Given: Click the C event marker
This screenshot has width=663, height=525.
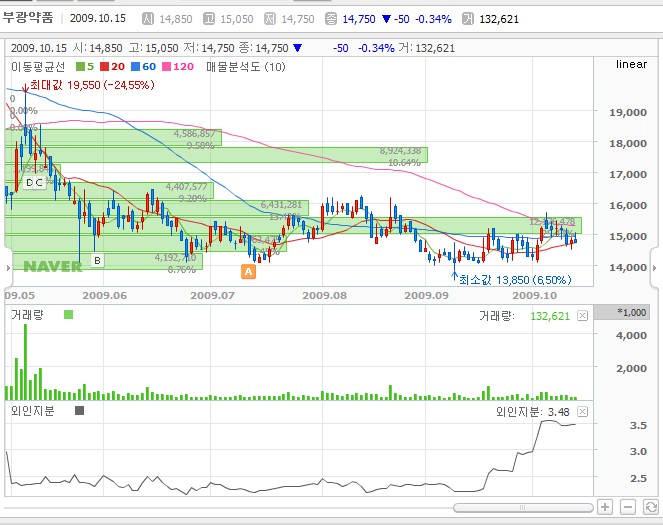Looking at the screenshot, I should click(39, 183).
